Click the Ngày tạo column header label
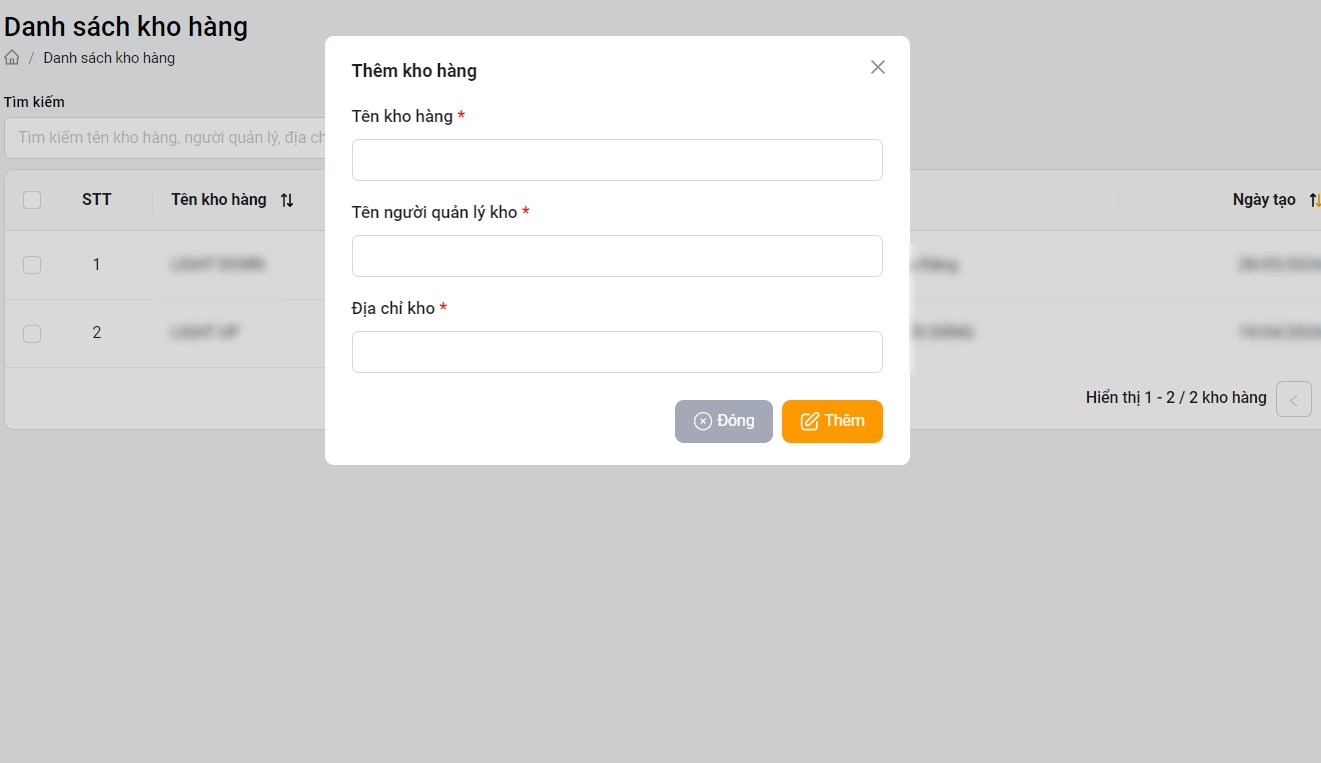1321x763 pixels. [1263, 200]
